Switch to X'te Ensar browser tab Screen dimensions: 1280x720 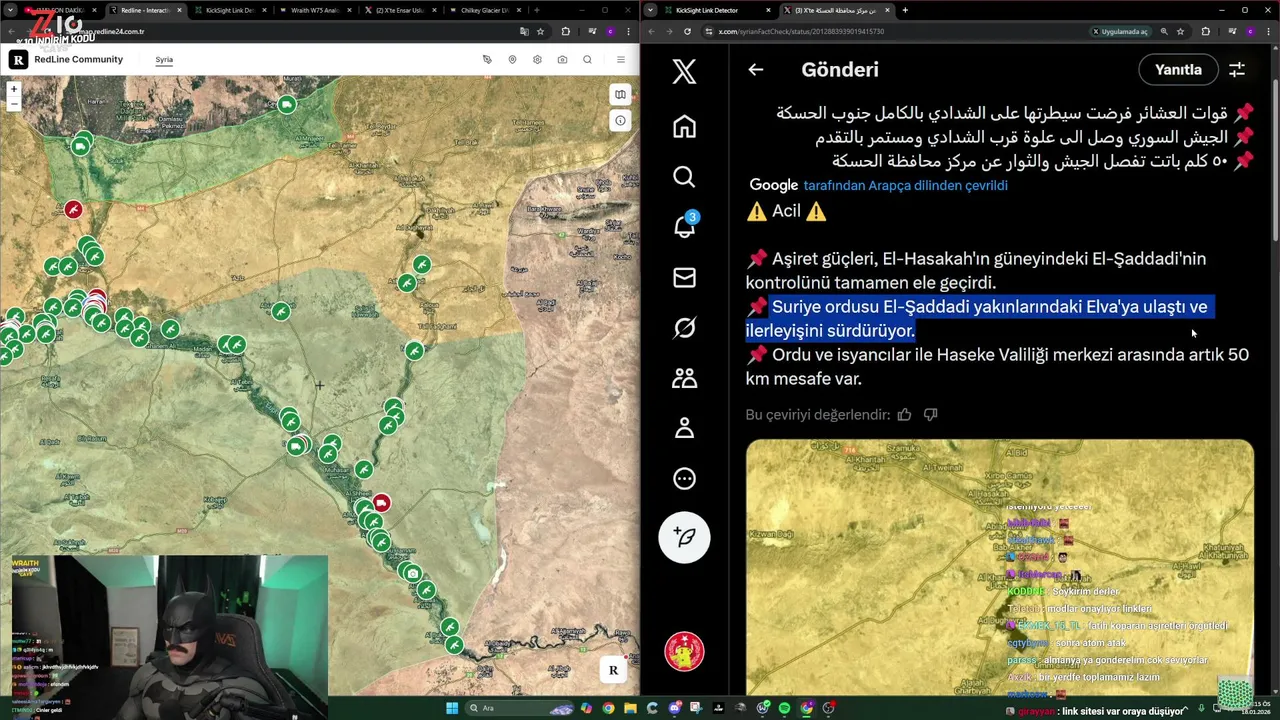point(400,10)
